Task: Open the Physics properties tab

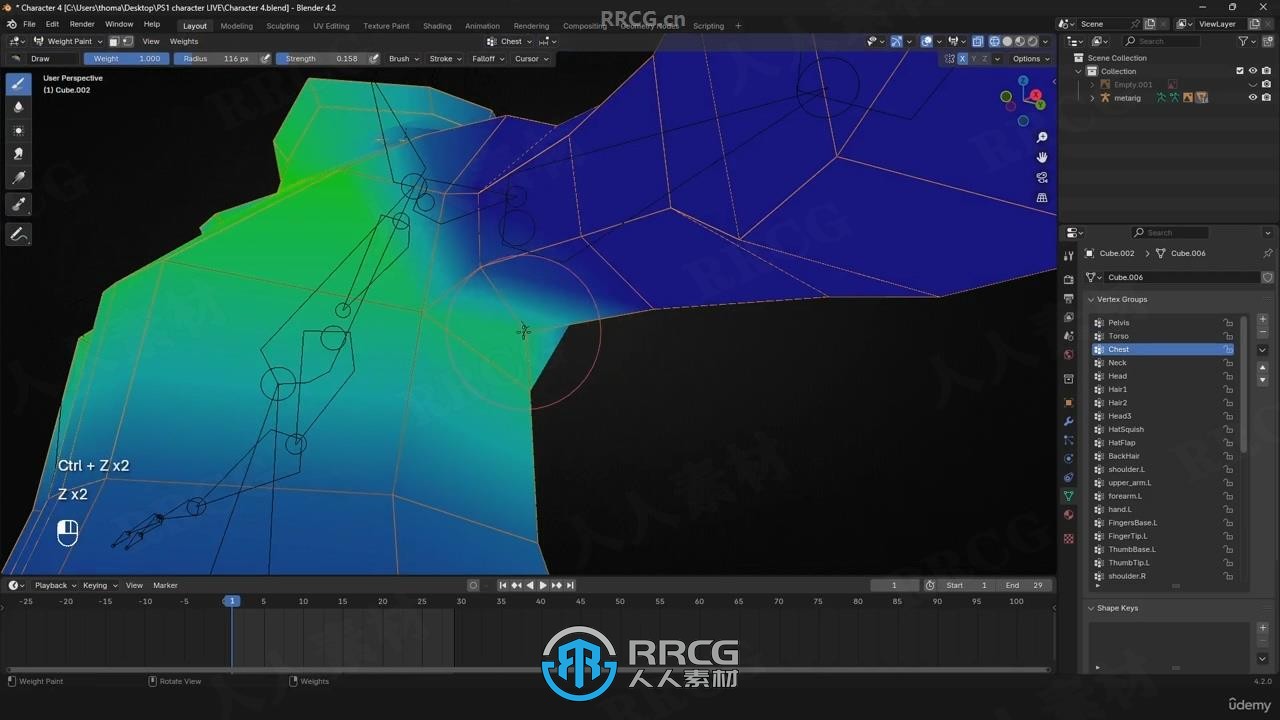Action: coord(1068,459)
